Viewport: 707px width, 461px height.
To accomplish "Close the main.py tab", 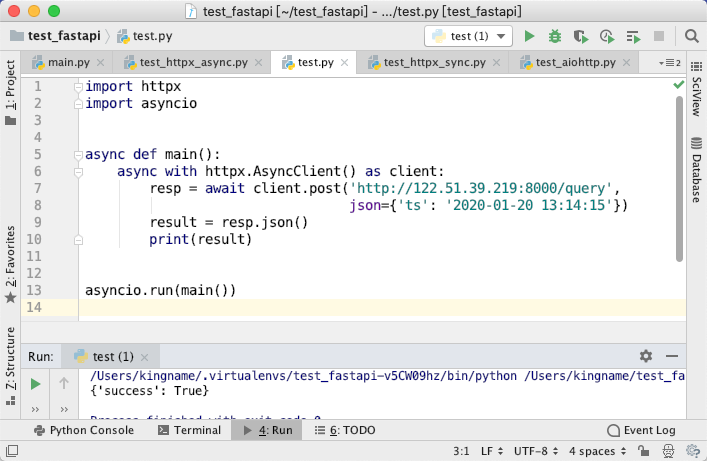I will pyautogui.click(x=101, y=62).
